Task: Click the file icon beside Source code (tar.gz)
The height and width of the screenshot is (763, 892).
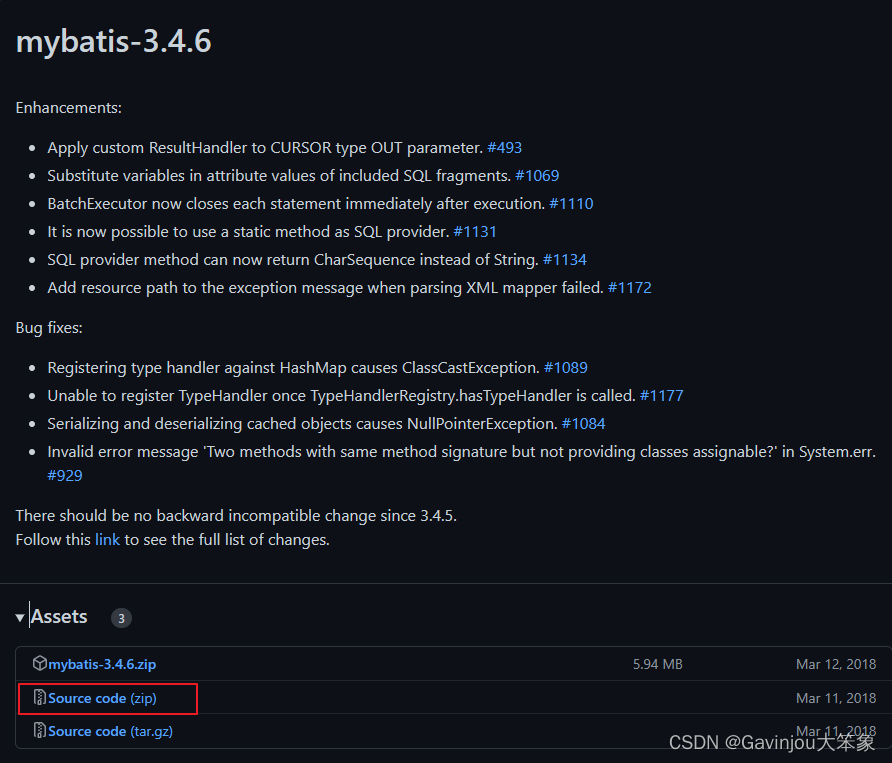Action: (x=40, y=731)
